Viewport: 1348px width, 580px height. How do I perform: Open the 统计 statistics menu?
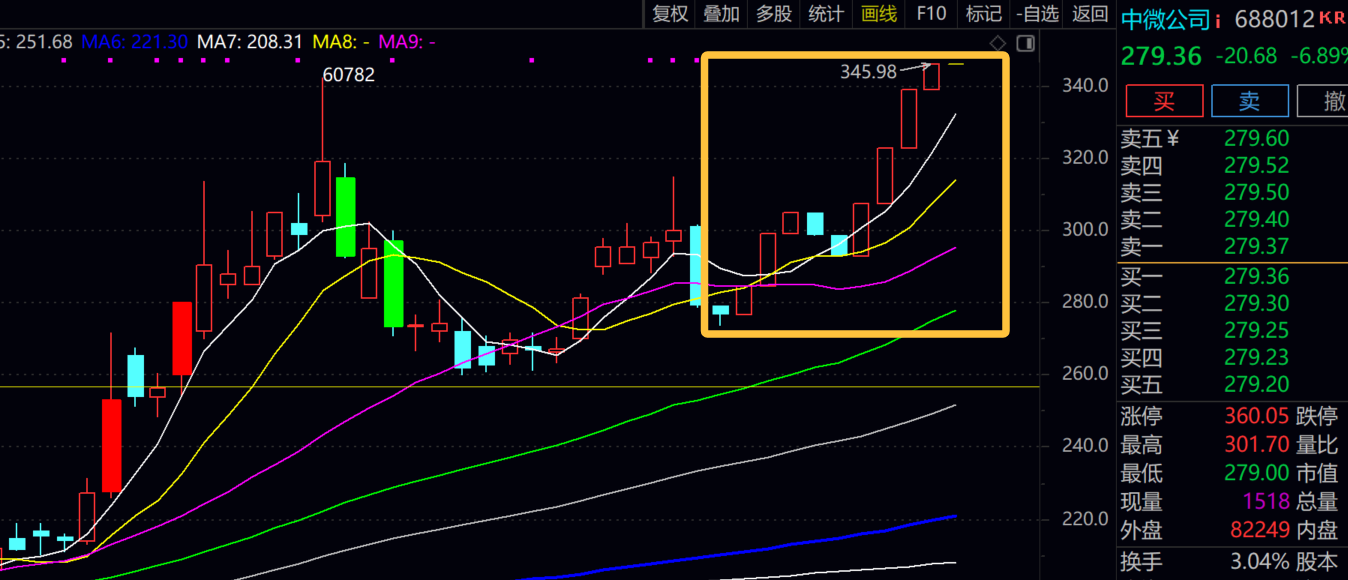826,13
